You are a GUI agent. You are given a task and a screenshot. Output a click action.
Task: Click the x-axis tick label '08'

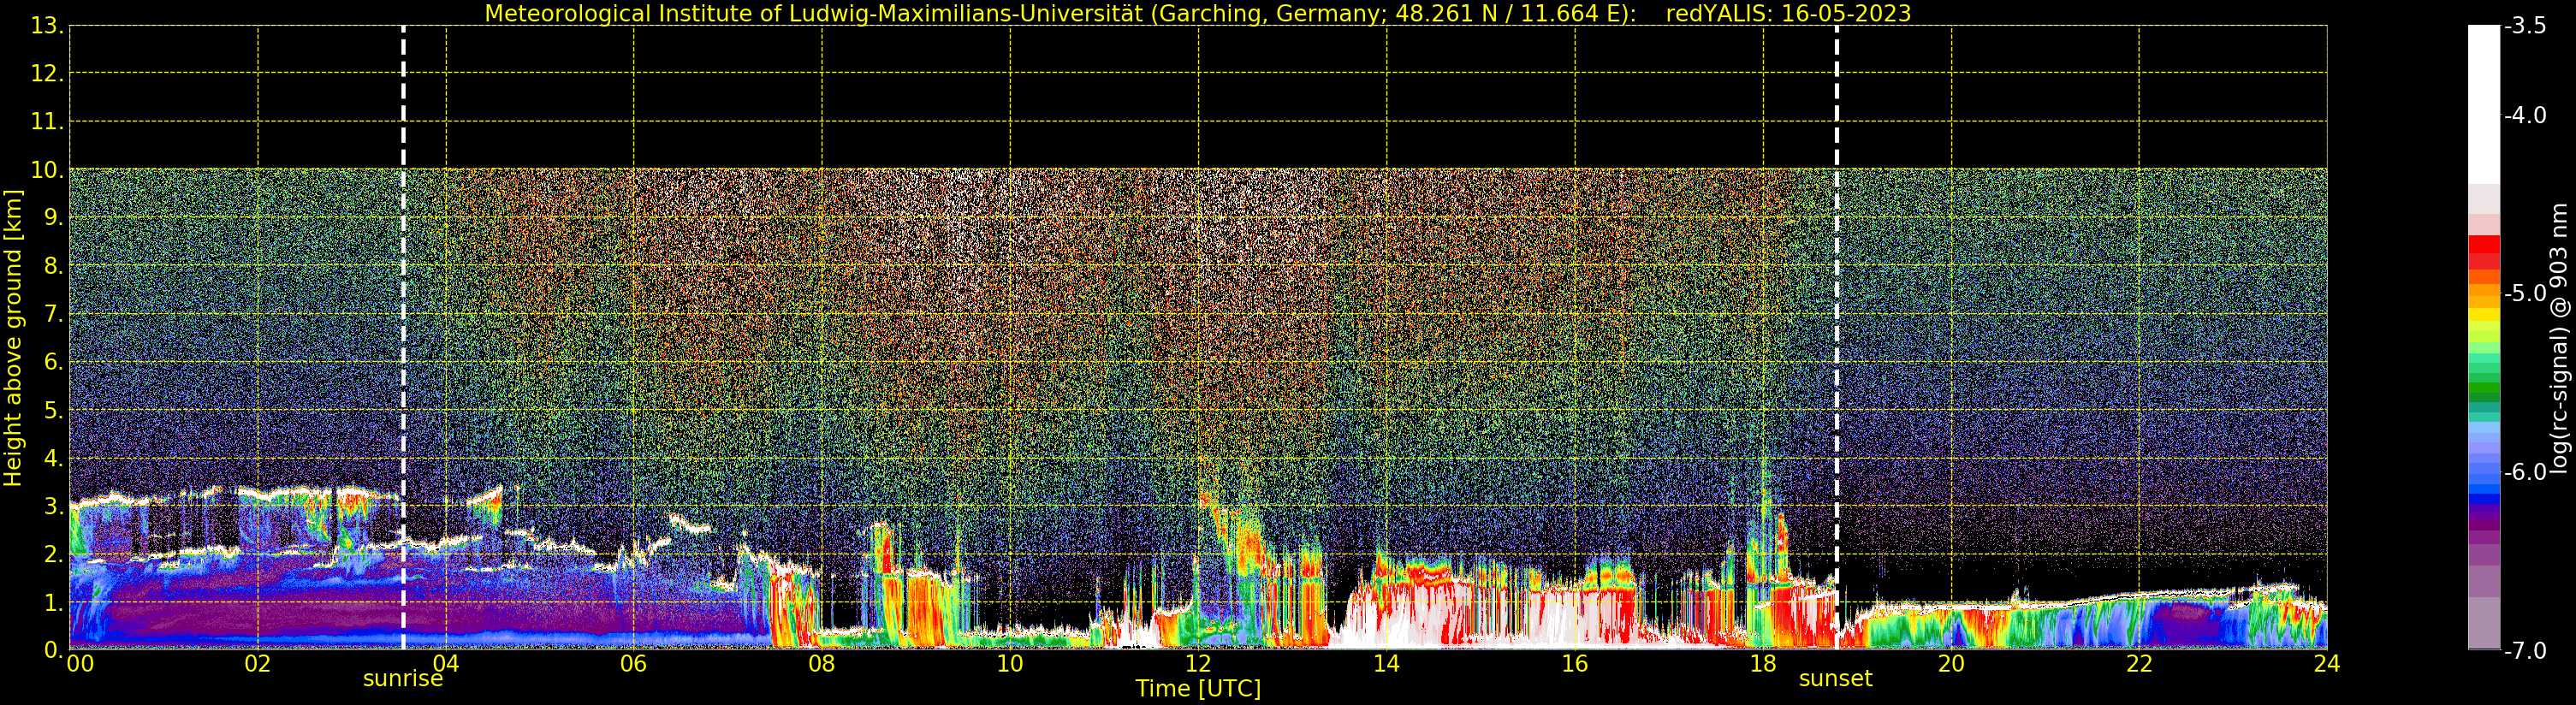(822, 664)
